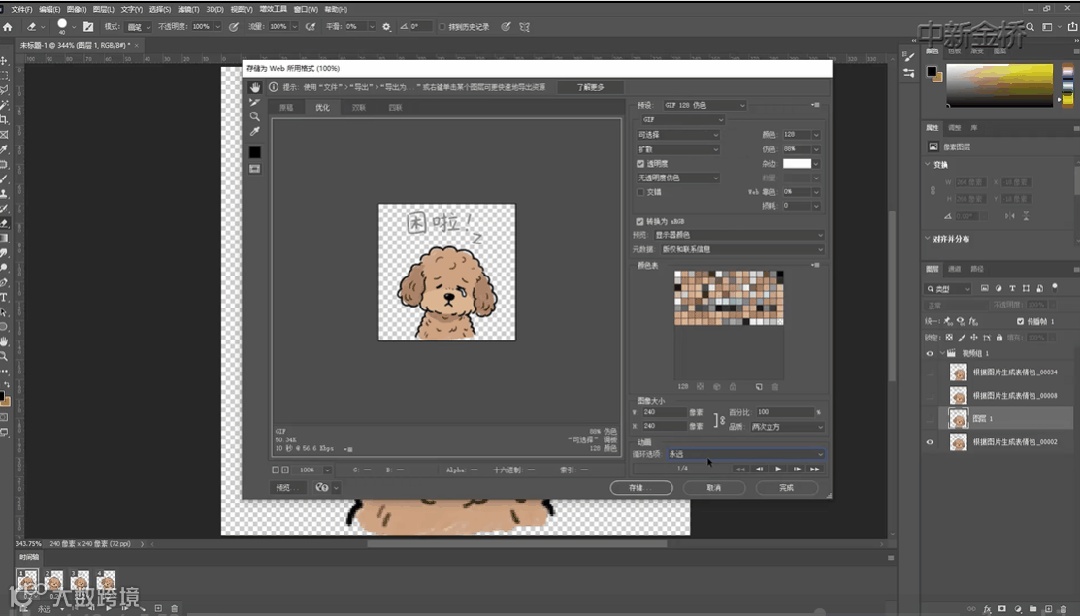Click the 预览 browser preview button

pyautogui.click(x=289, y=487)
